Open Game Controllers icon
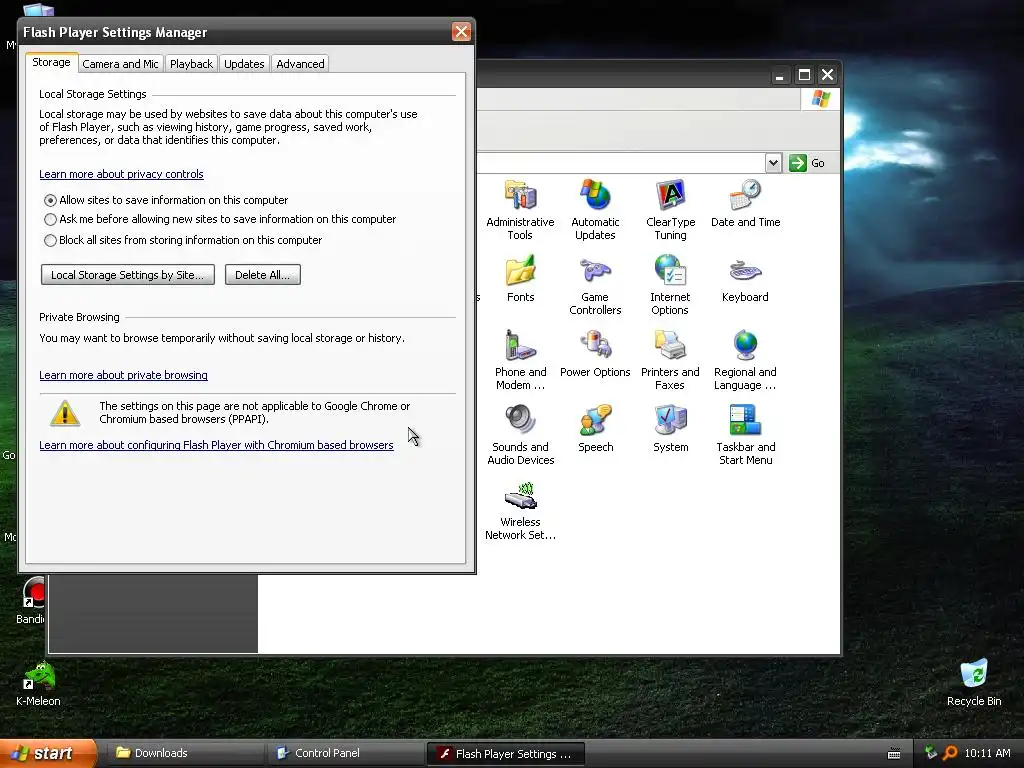The width and height of the screenshot is (1024, 768). tap(595, 285)
